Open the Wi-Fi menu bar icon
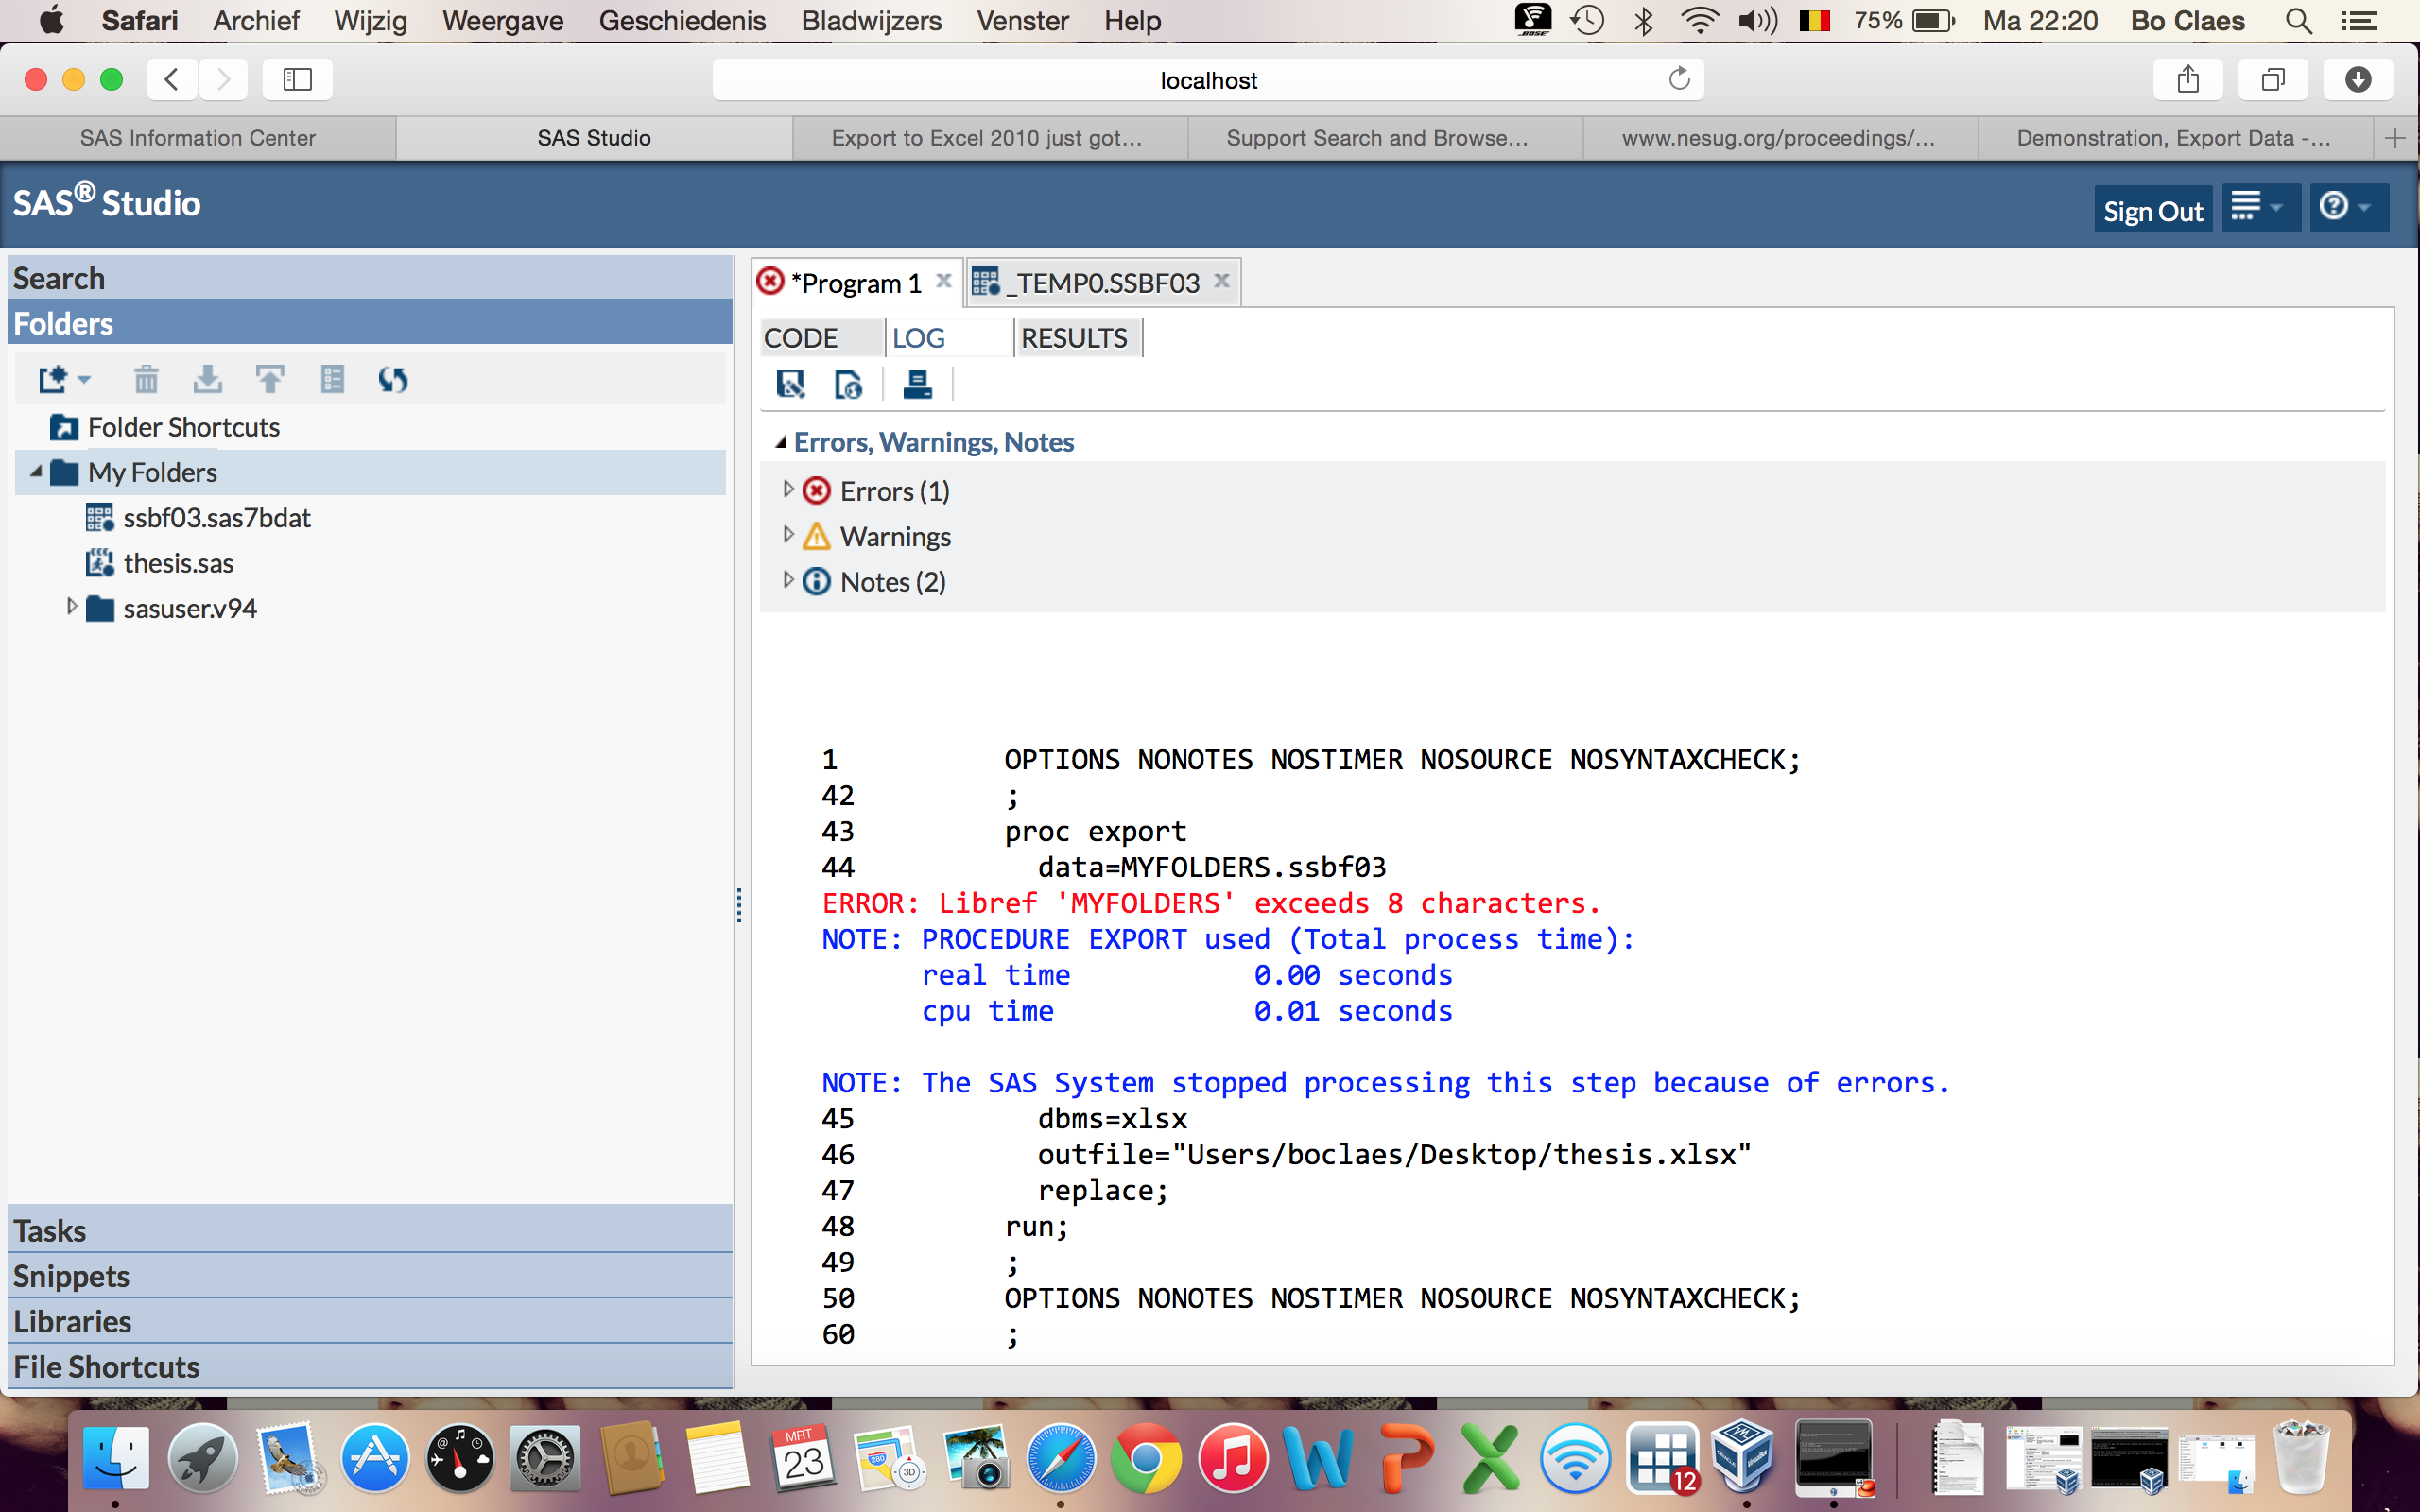Image resolution: width=2420 pixels, height=1512 pixels. [1699, 21]
